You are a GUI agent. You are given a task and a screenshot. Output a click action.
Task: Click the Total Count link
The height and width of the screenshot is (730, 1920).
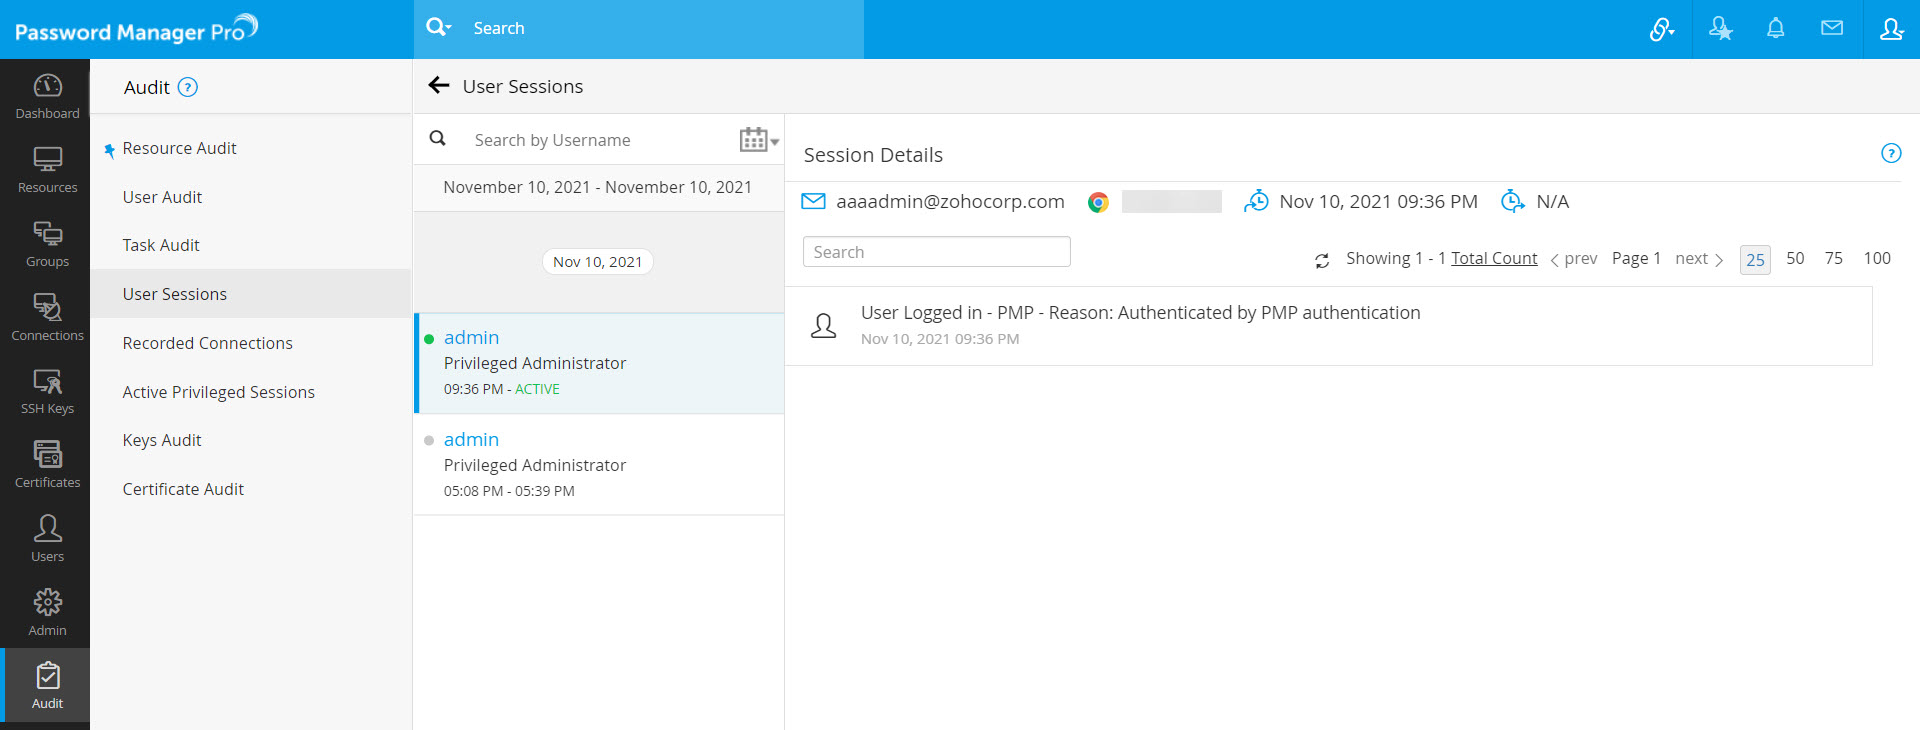pos(1493,259)
